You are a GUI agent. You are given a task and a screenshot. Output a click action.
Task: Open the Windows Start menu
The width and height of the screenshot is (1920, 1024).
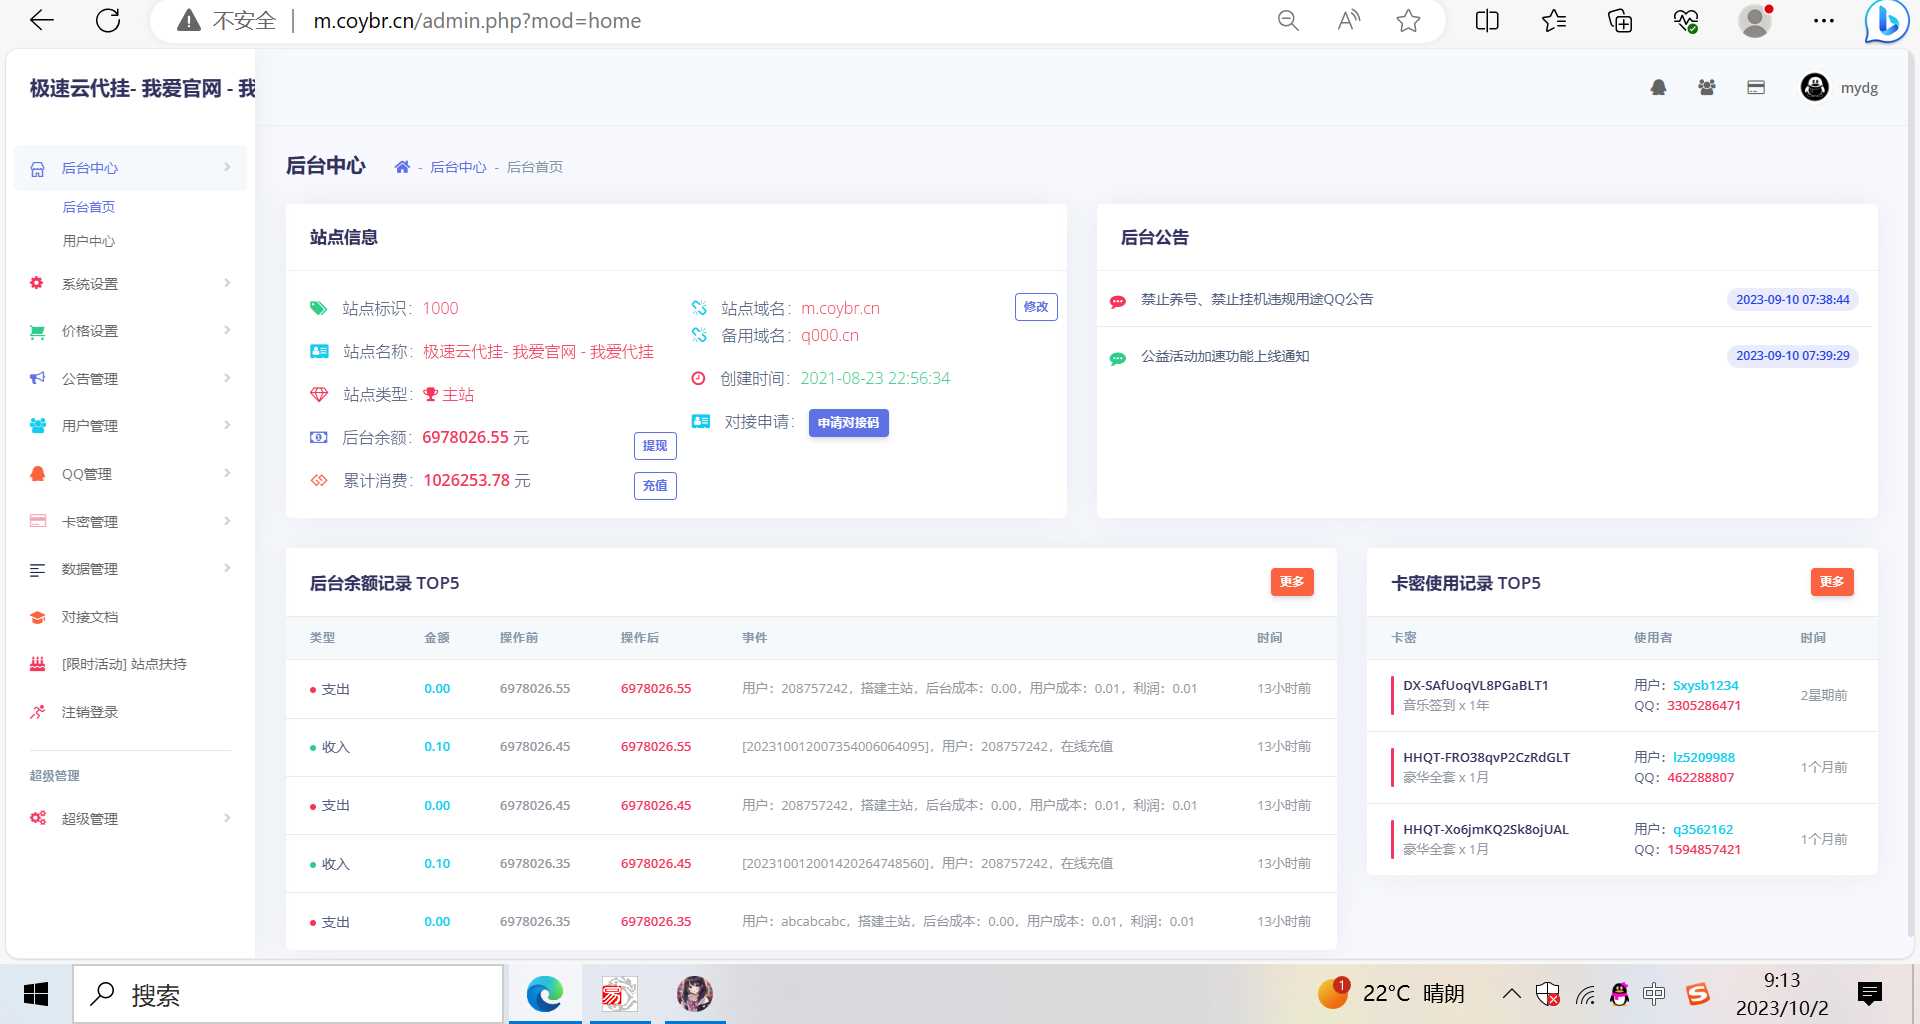36,994
